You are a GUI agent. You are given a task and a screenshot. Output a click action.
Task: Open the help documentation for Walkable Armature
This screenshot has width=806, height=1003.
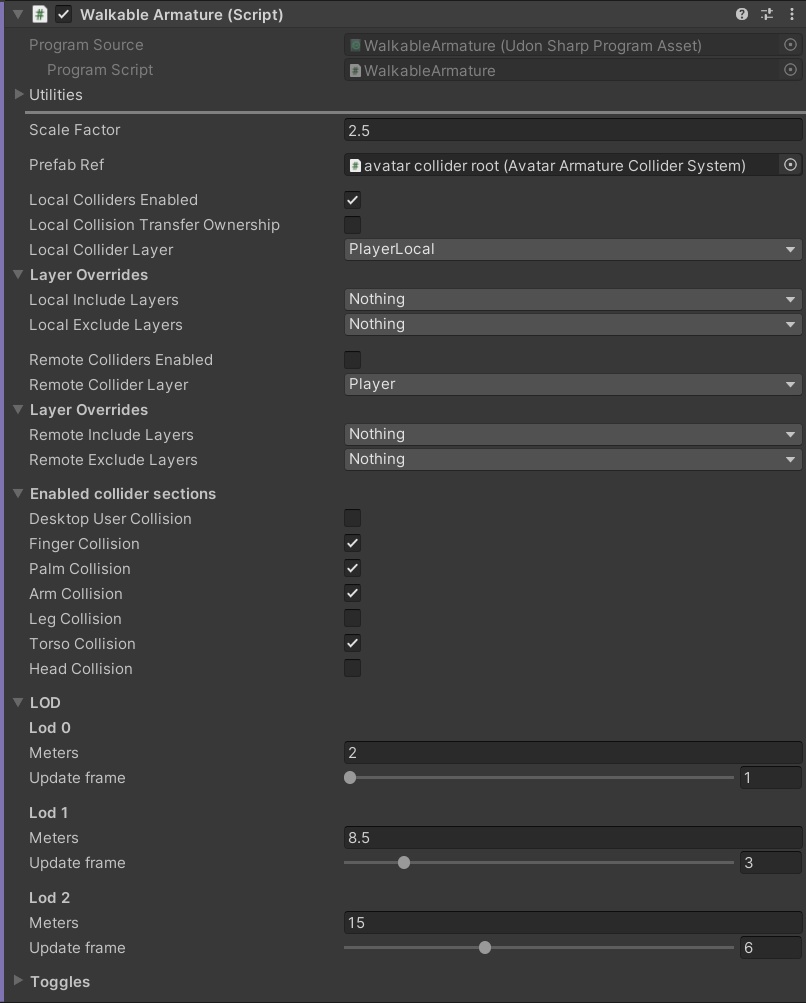pos(740,14)
